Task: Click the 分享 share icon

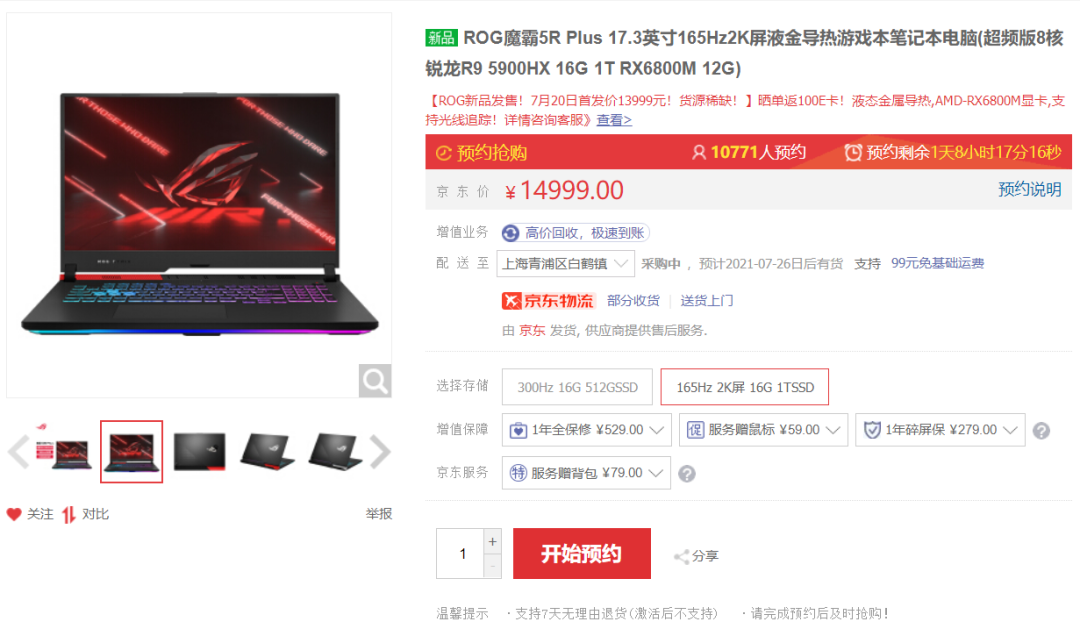Action: [x=682, y=557]
